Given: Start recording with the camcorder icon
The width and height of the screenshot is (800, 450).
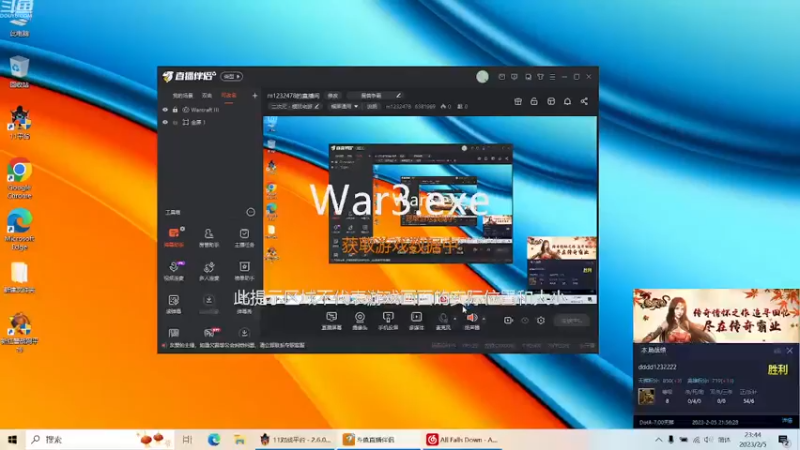Looking at the screenshot, I should (508, 320).
